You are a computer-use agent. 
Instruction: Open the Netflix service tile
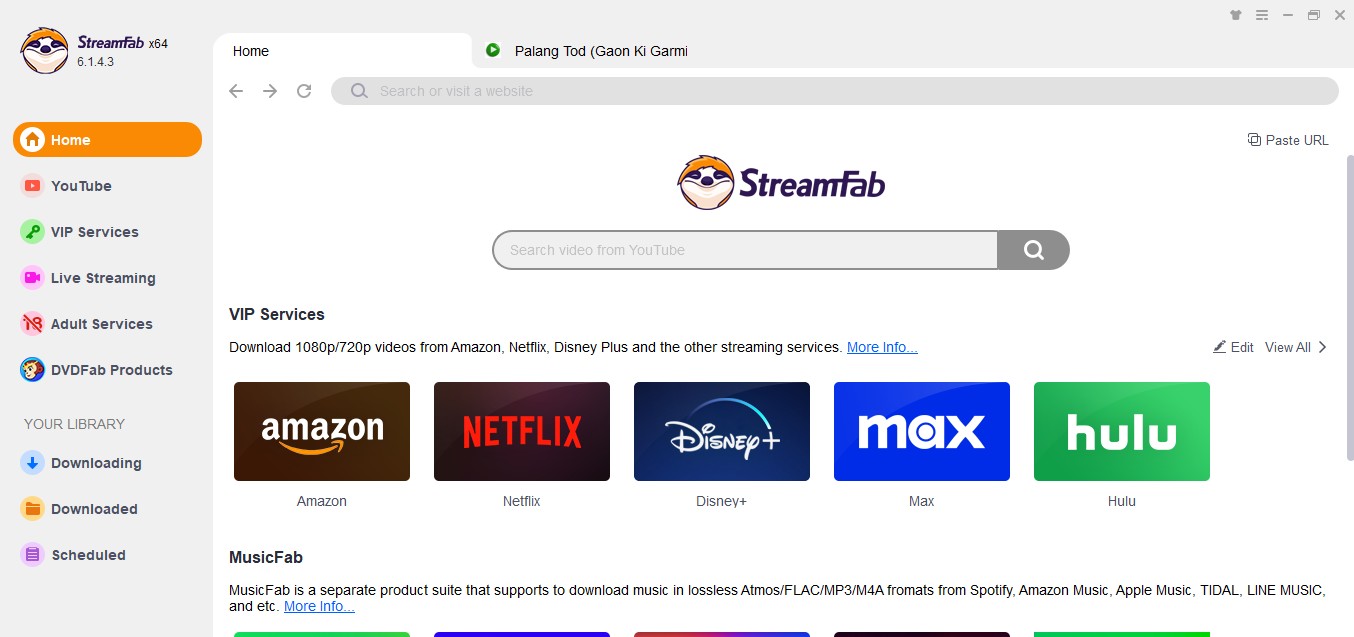pos(522,431)
